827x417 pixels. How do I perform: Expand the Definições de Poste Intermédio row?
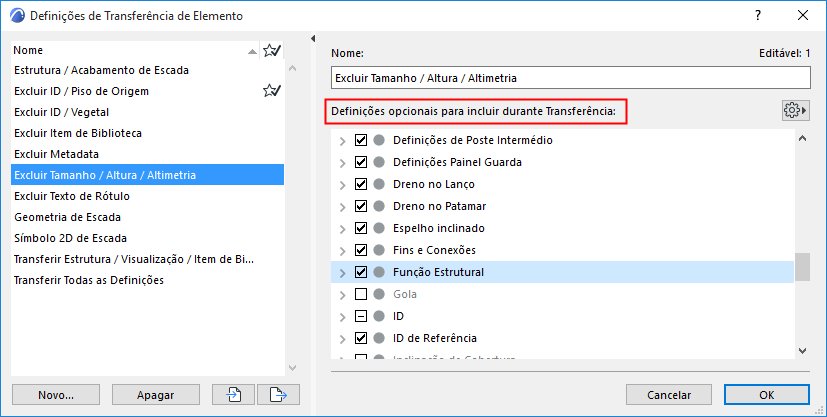coord(343,140)
